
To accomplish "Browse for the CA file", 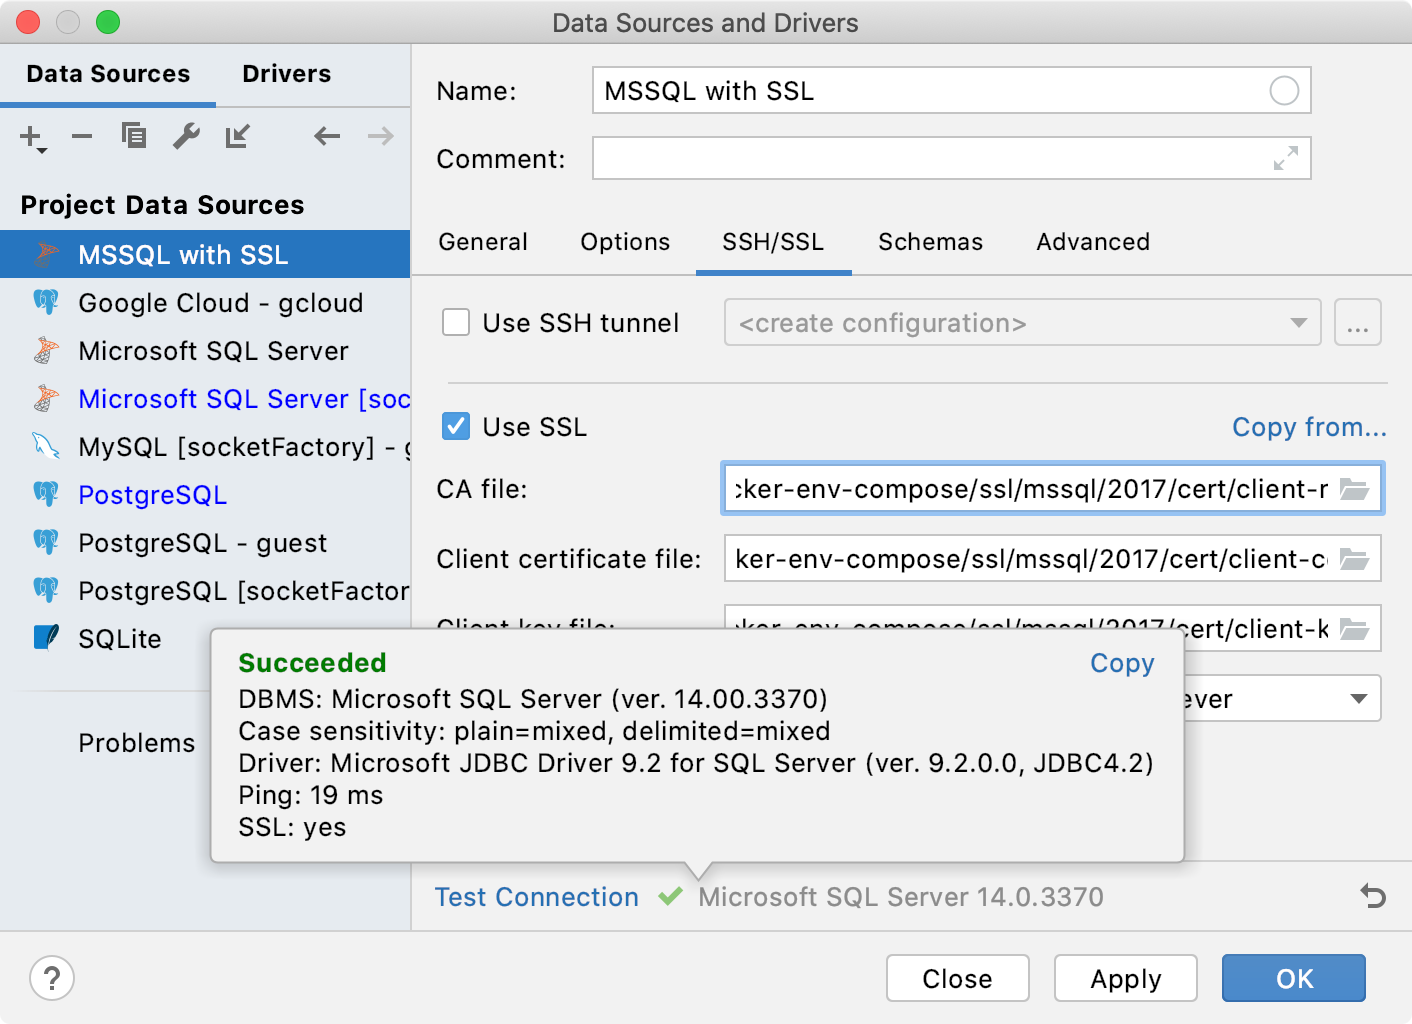I will pos(1356,489).
